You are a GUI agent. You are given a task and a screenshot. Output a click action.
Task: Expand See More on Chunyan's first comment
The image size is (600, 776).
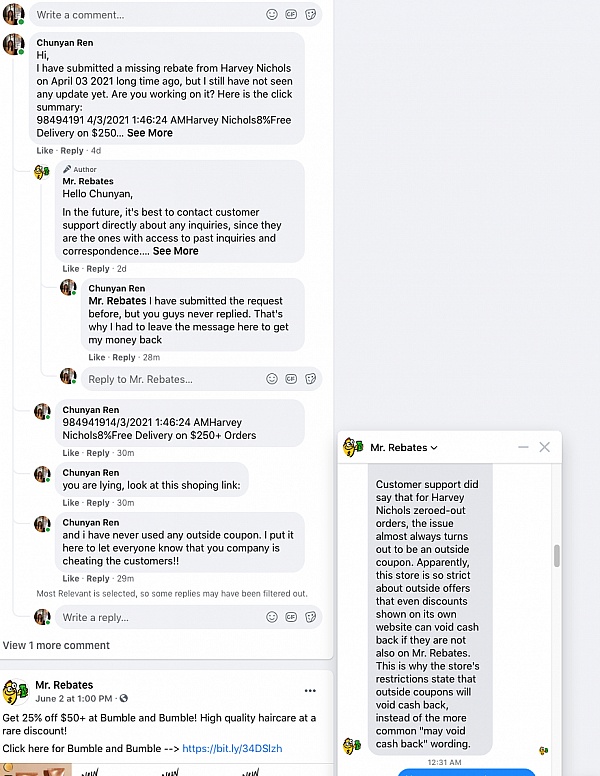click(x=150, y=133)
